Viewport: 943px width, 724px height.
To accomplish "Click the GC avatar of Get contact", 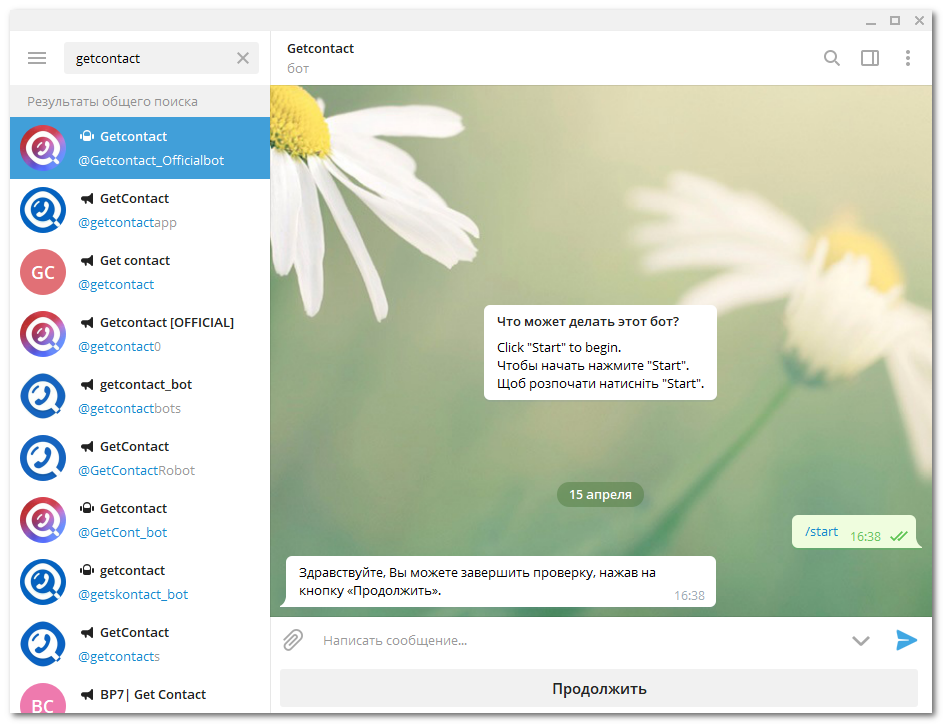I will pos(43,272).
